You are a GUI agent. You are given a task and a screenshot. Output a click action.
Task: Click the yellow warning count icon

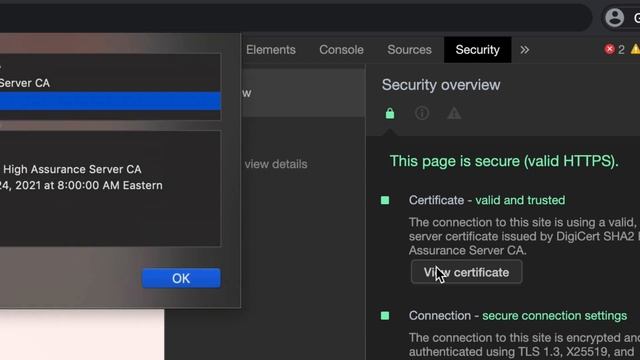[x=635, y=49]
